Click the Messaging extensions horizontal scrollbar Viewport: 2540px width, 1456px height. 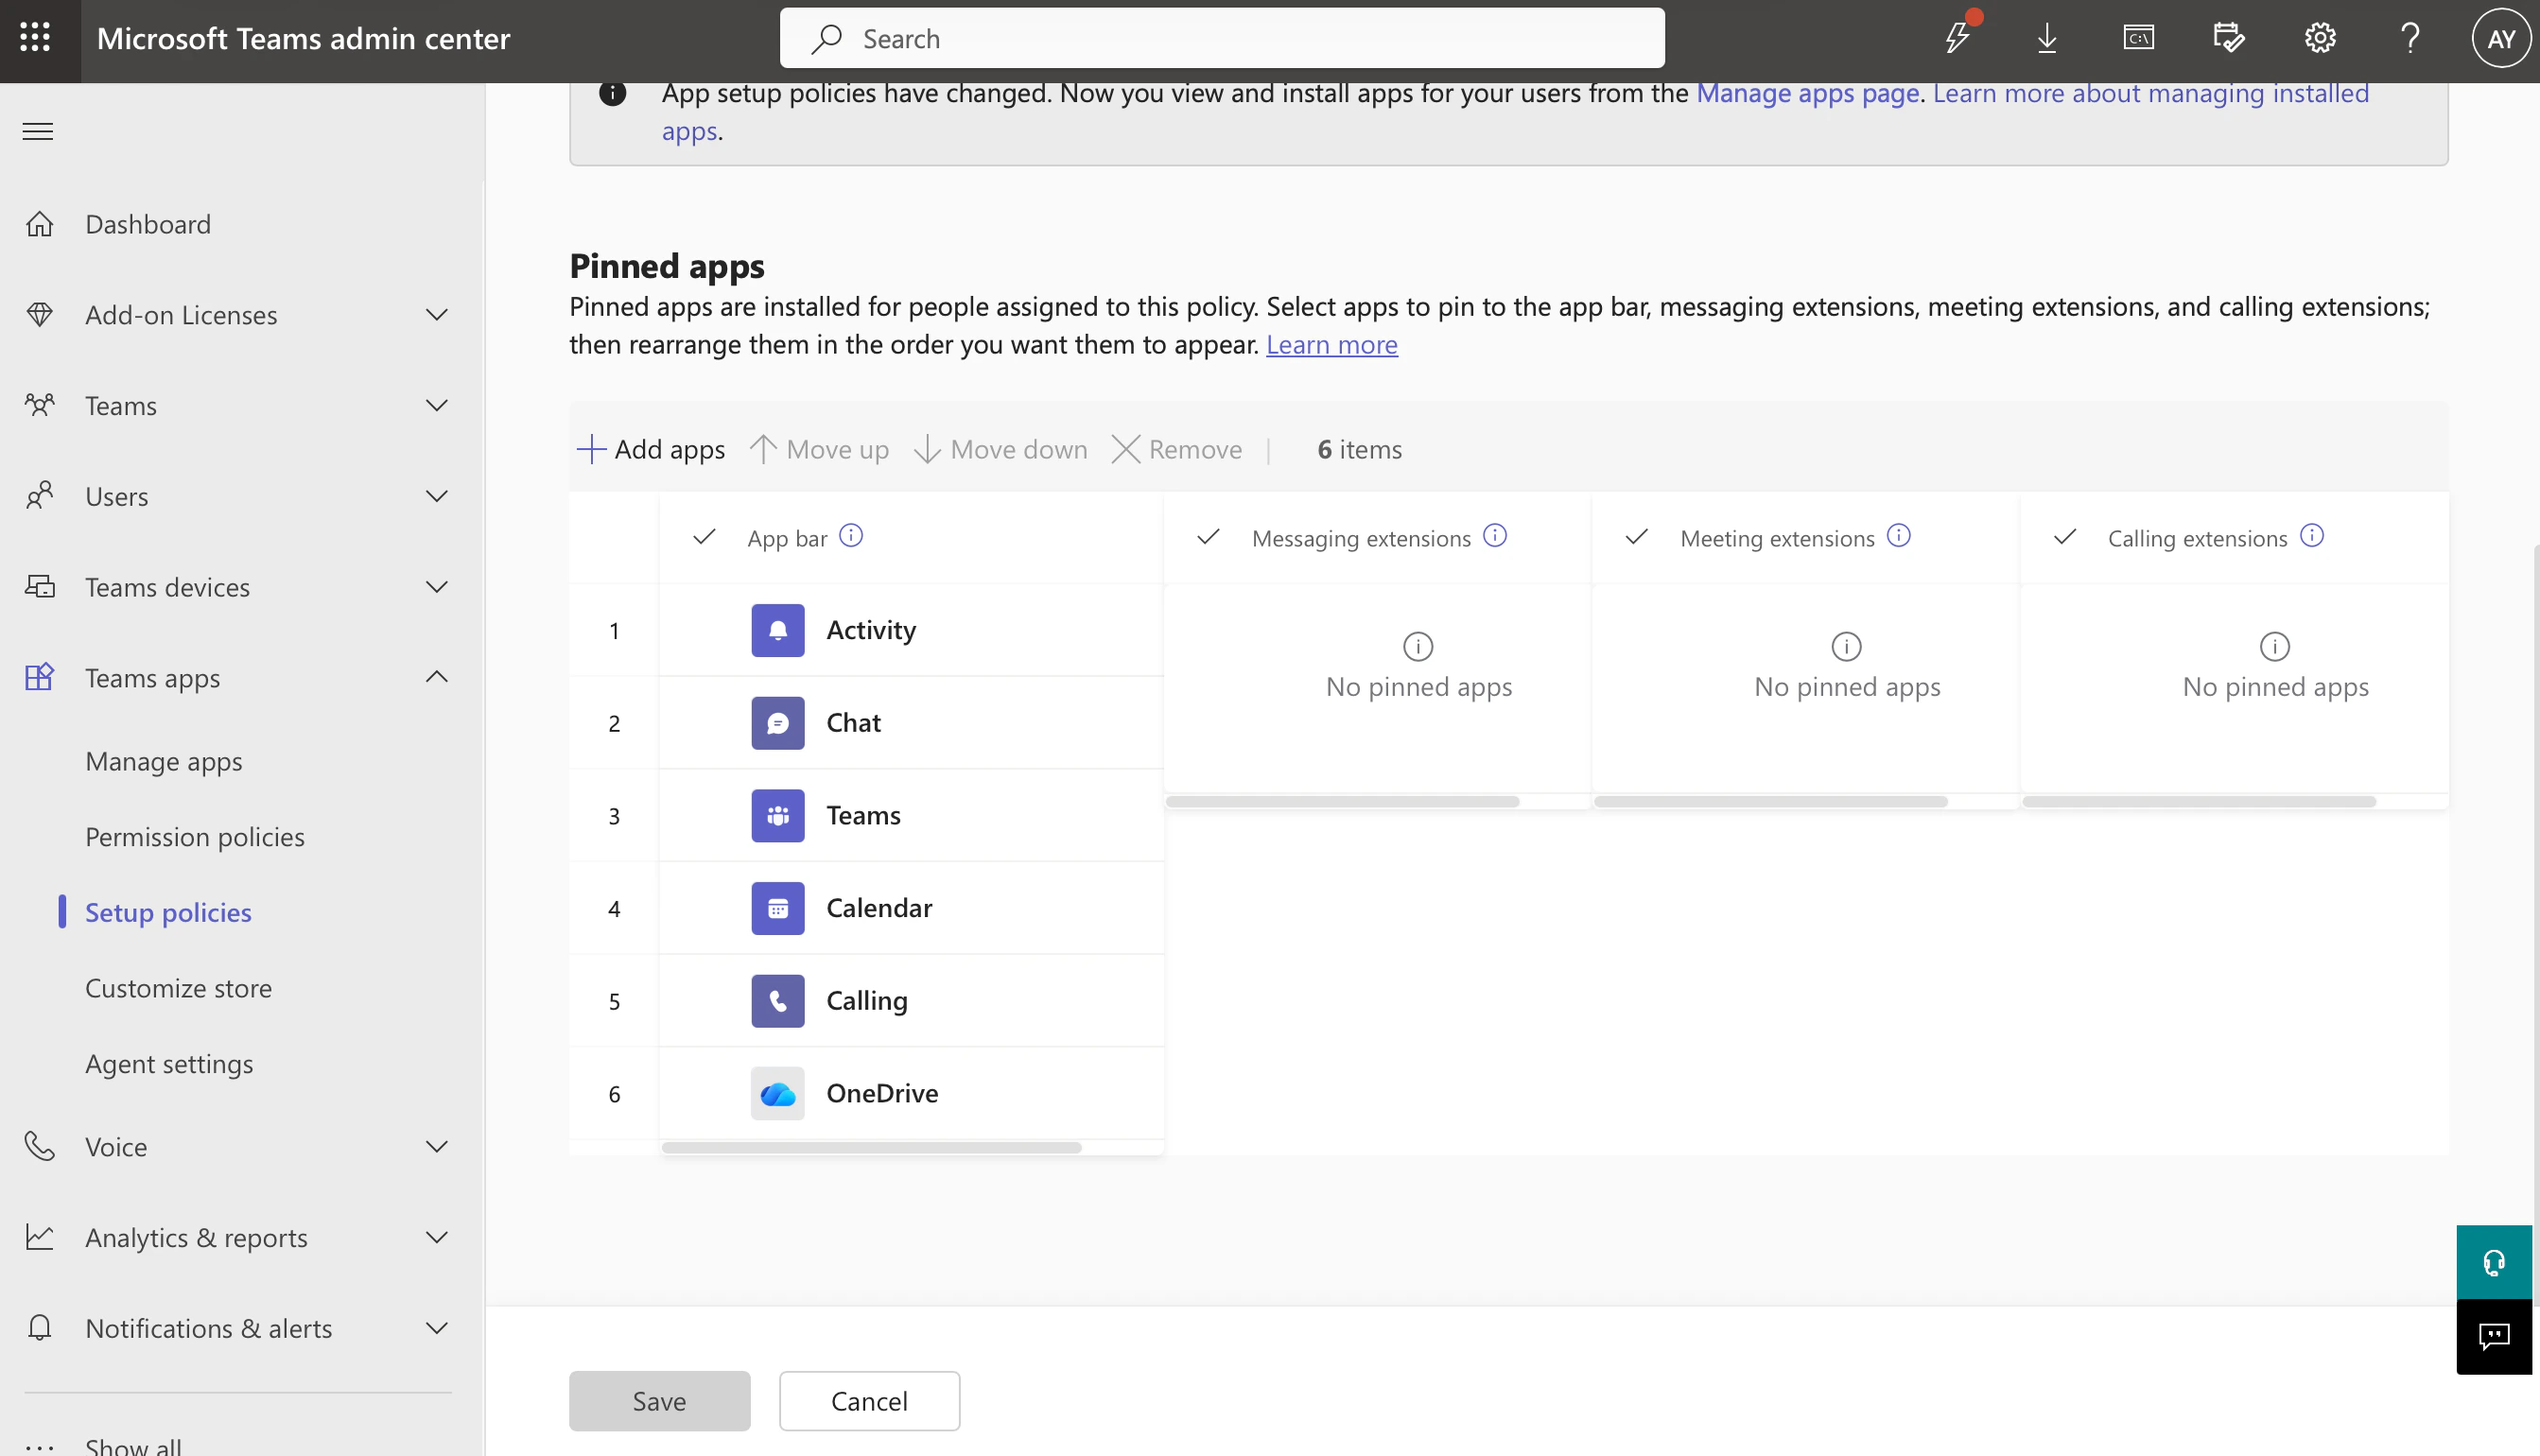pos(1343,802)
